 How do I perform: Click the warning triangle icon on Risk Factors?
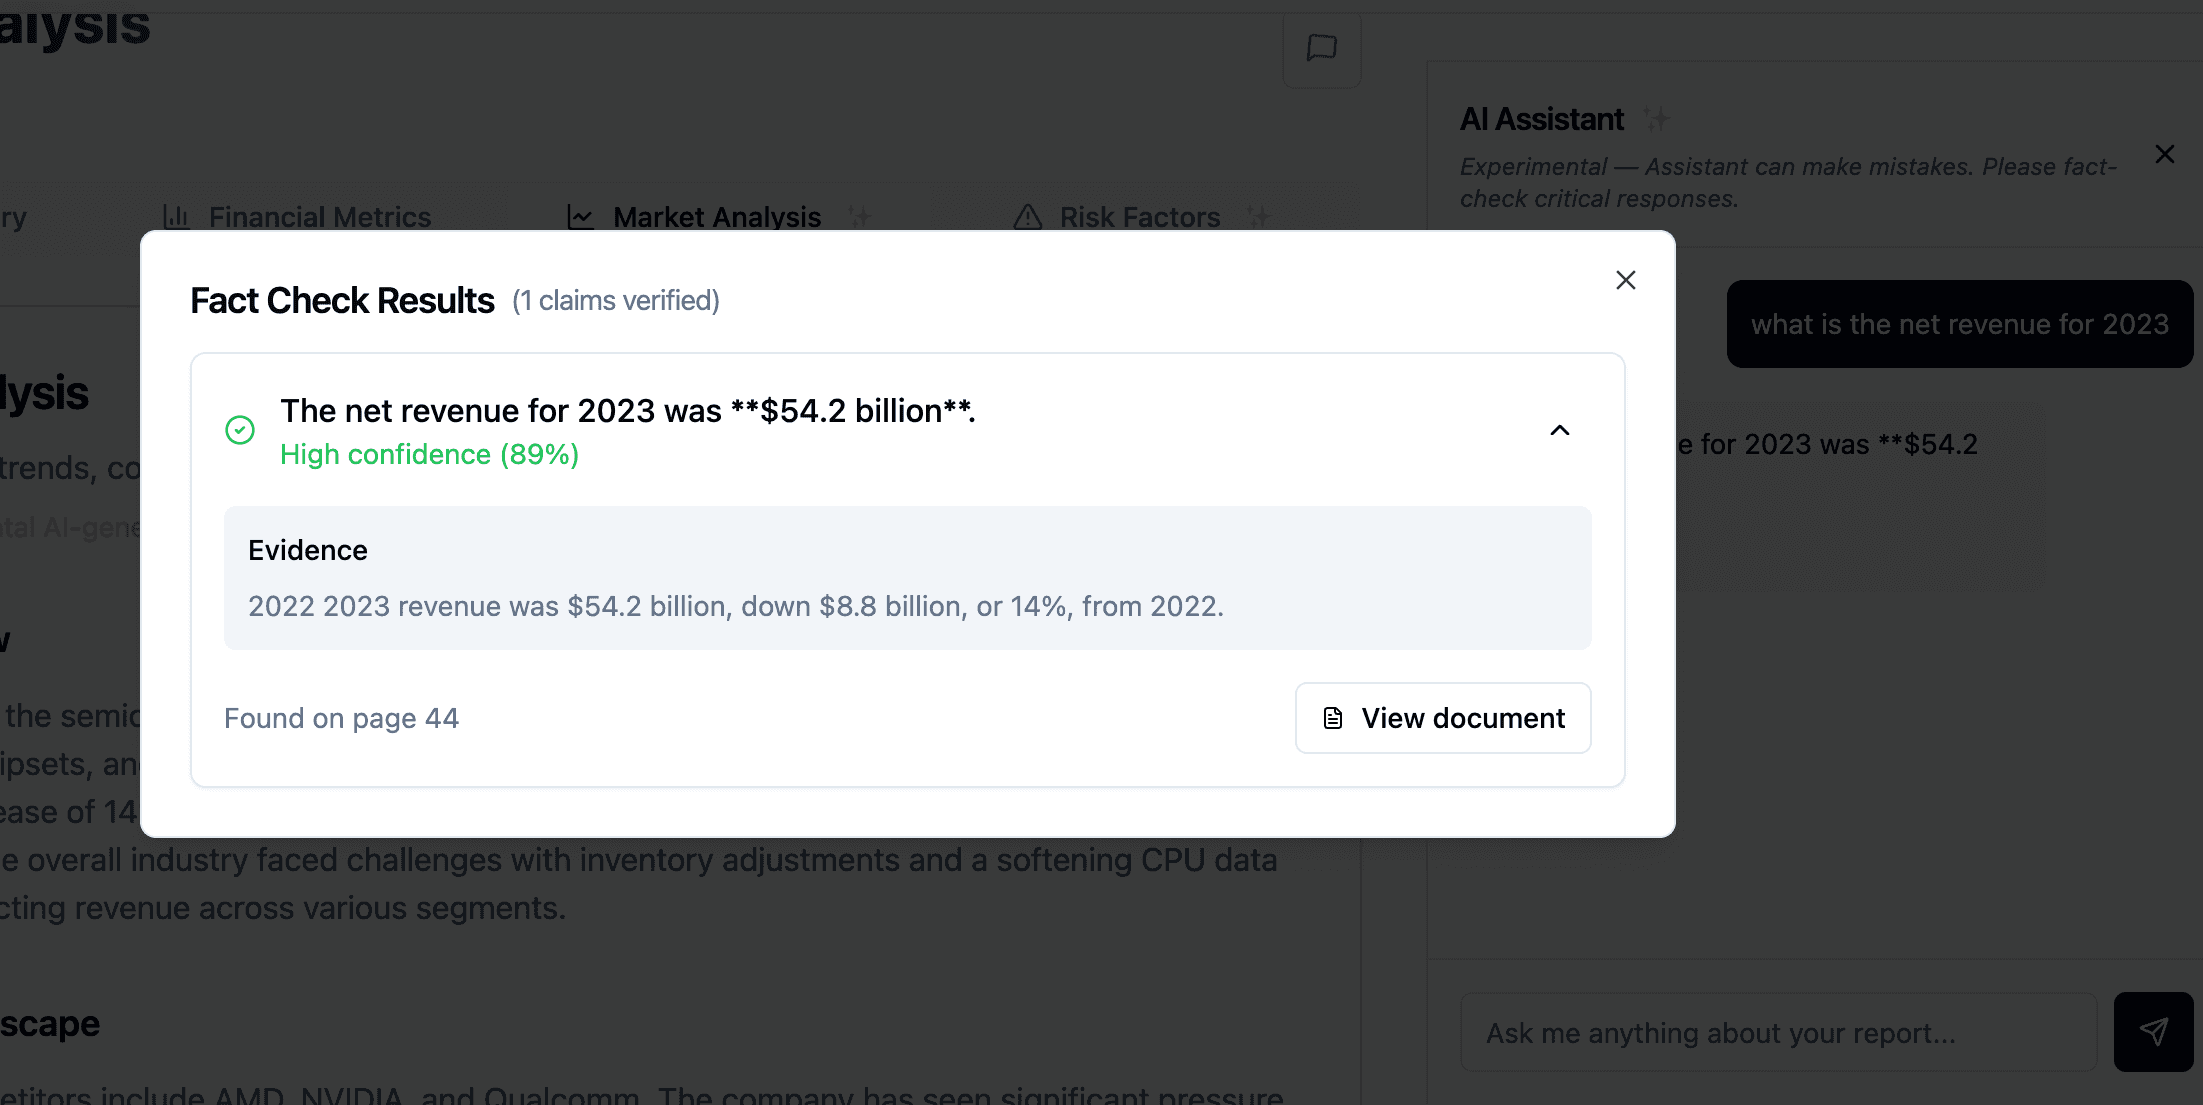(1028, 216)
